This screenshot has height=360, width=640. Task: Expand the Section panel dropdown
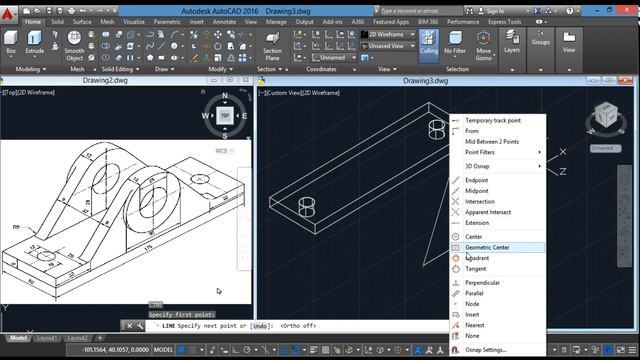[269, 69]
